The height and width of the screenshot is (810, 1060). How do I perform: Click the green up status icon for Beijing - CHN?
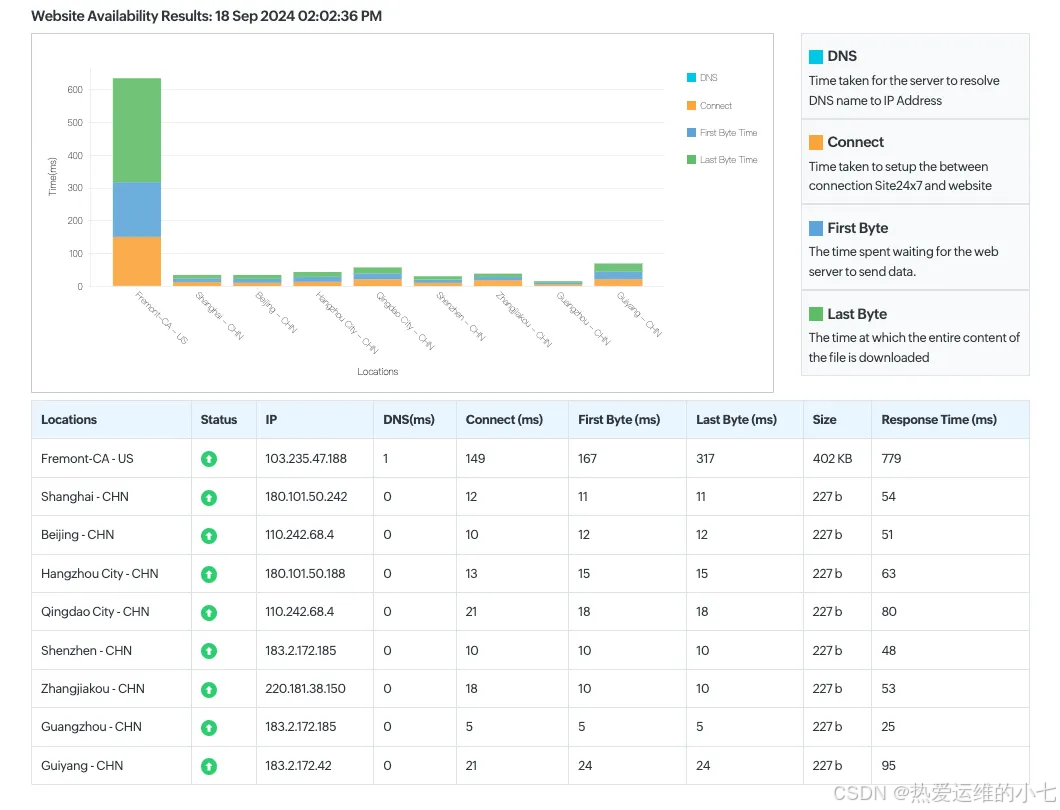click(x=209, y=535)
